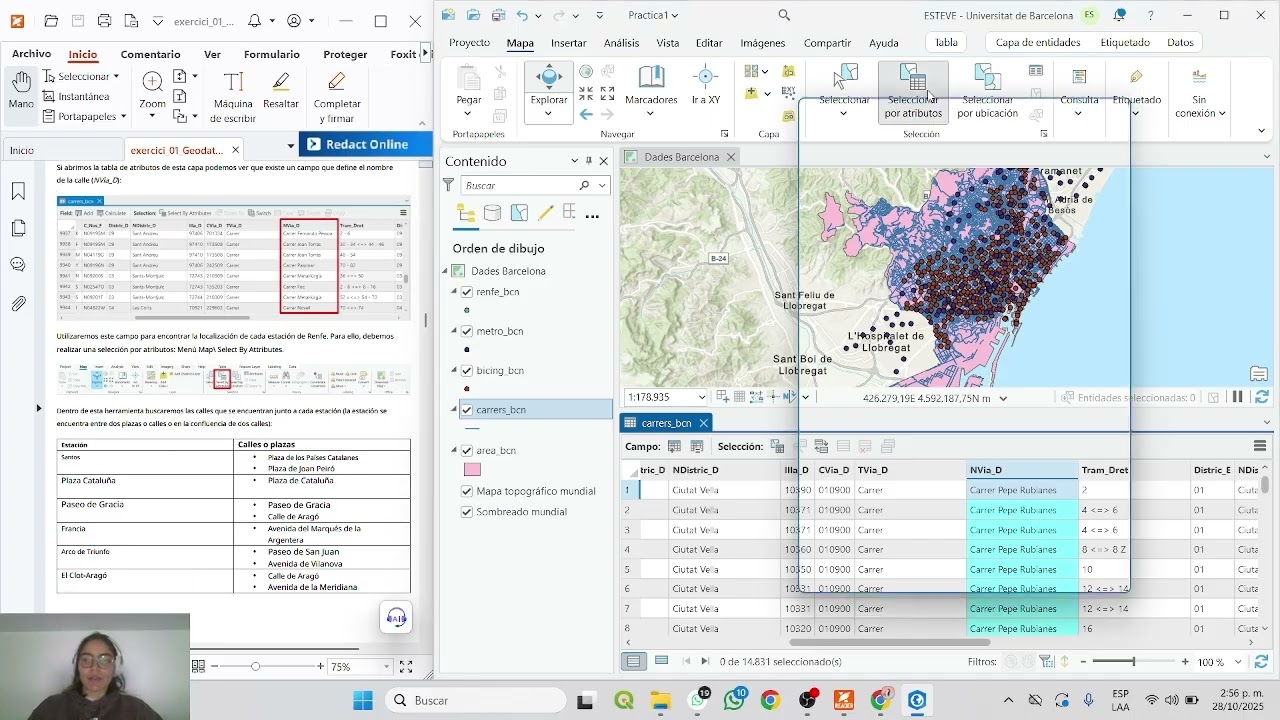Open the Análisis ribbon tab
This screenshot has height=720, width=1280.
(621, 43)
